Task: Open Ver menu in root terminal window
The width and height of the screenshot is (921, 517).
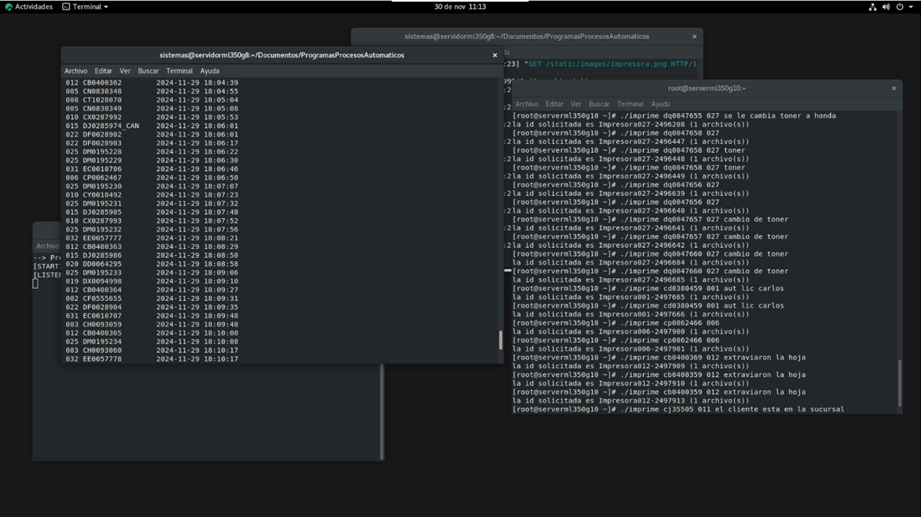Action: (x=576, y=104)
